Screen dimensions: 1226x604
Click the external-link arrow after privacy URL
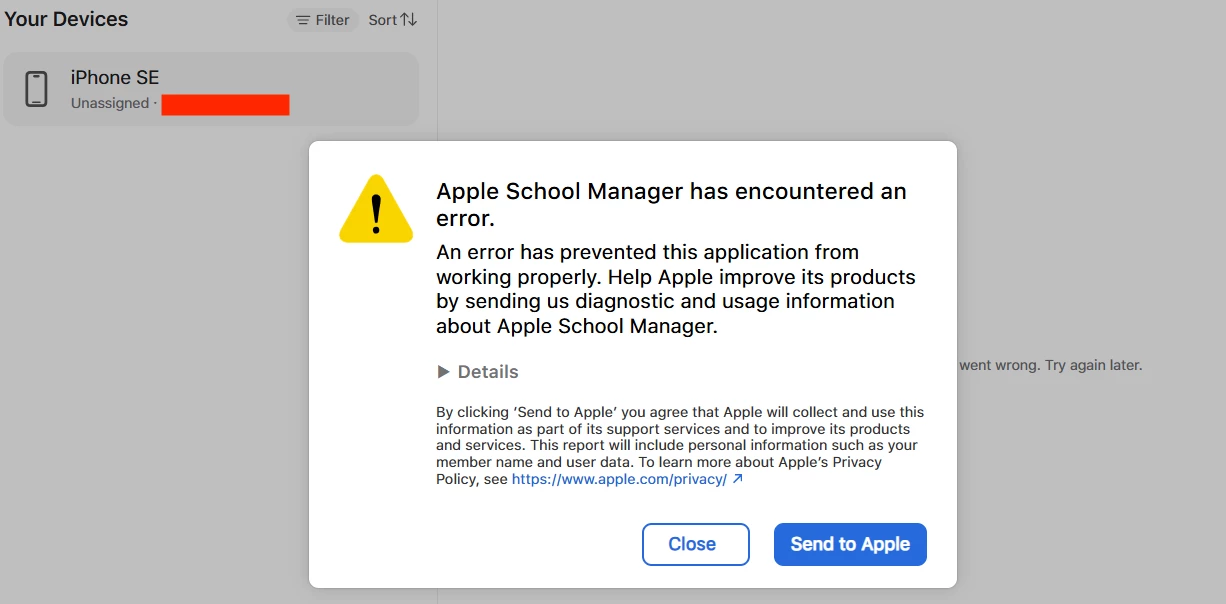pos(738,479)
